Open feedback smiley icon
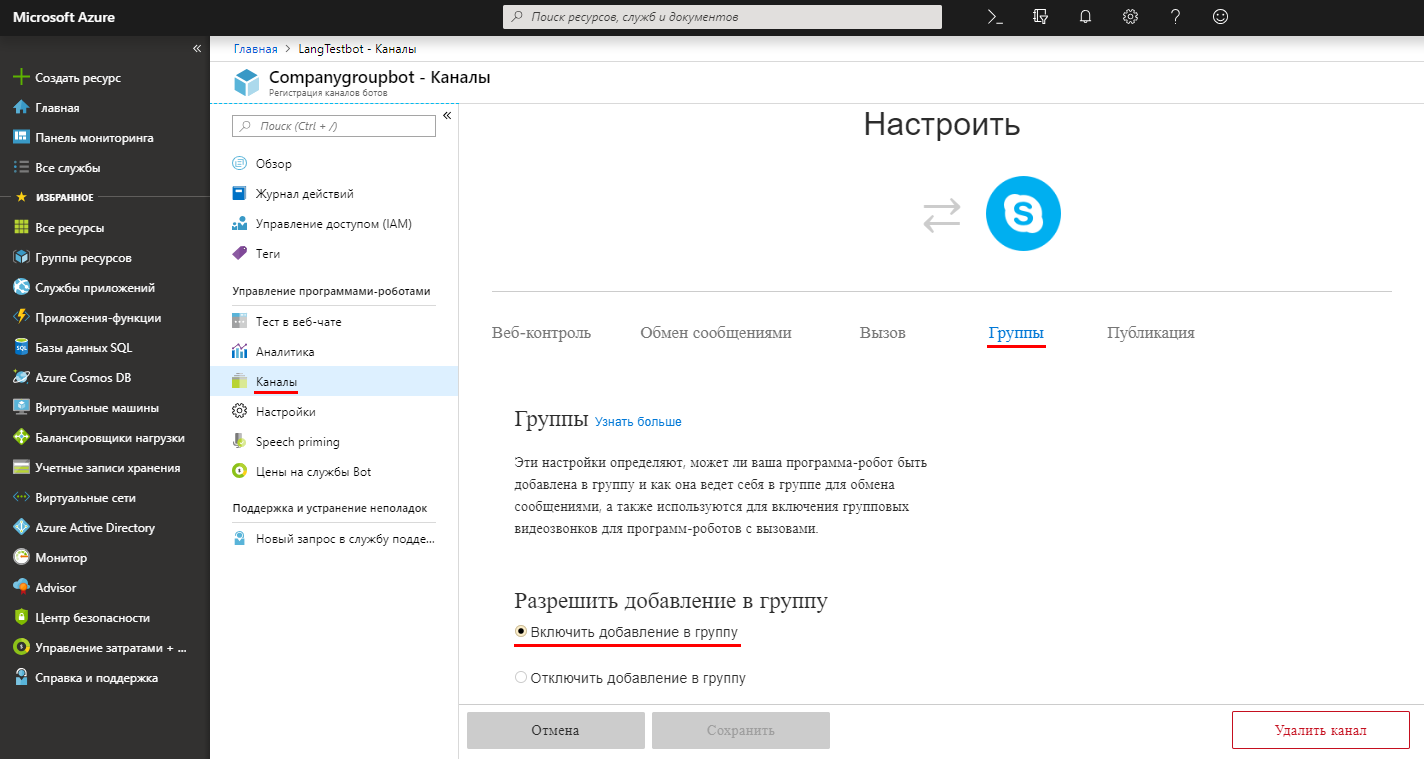Screen dimensions: 1424x759 1219,17
